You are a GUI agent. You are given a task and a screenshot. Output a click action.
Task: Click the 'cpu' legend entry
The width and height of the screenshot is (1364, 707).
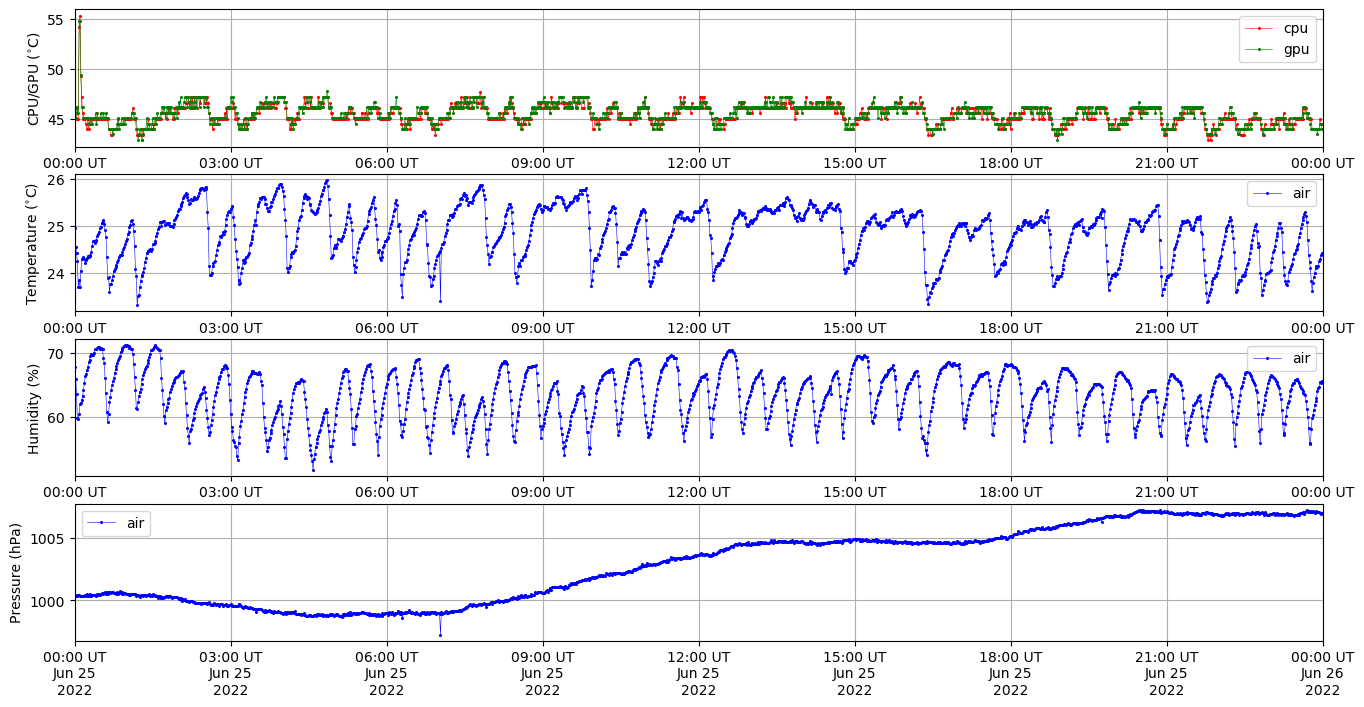pyautogui.click(x=1278, y=29)
